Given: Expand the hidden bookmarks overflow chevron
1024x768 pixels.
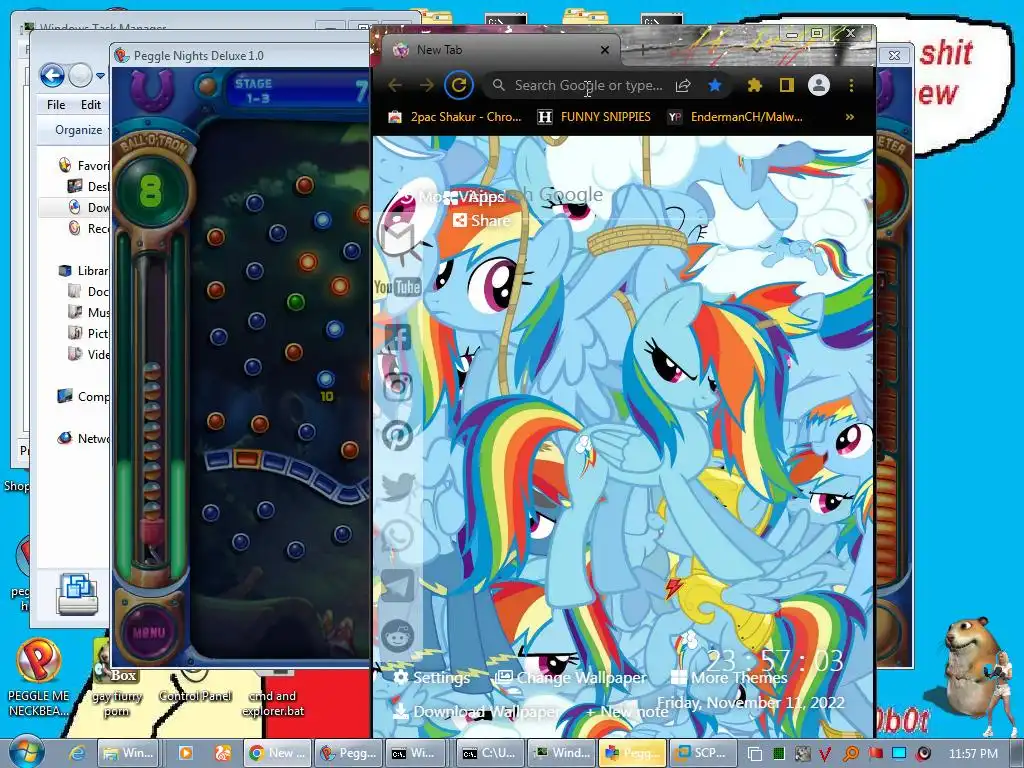Looking at the screenshot, I should tap(850, 117).
